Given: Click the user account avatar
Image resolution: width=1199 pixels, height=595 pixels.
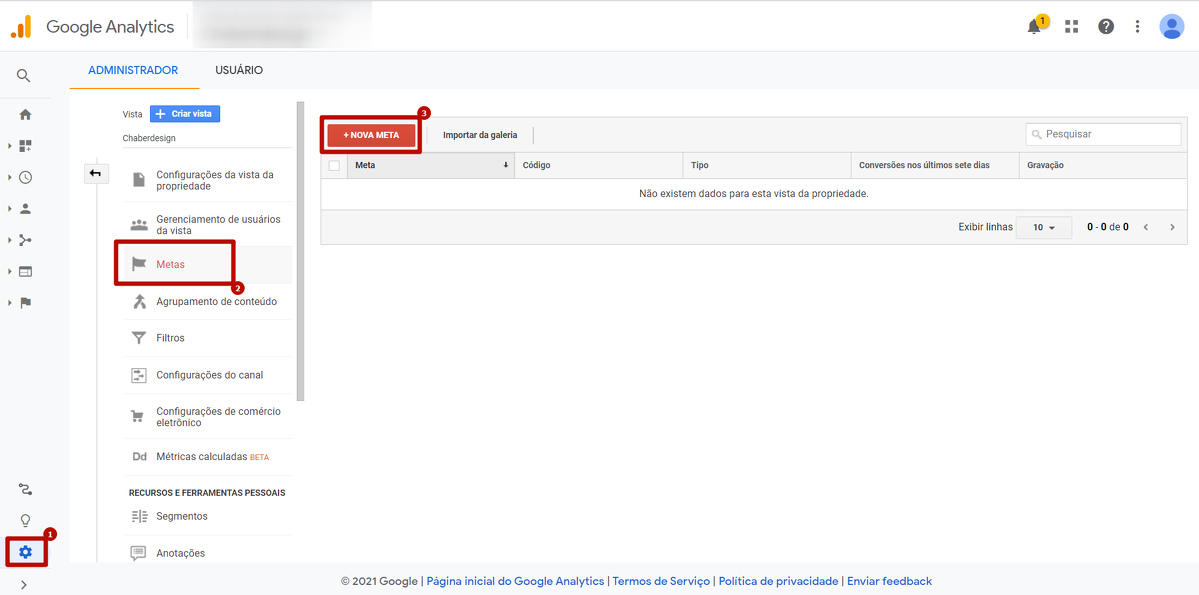Looking at the screenshot, I should [1171, 27].
